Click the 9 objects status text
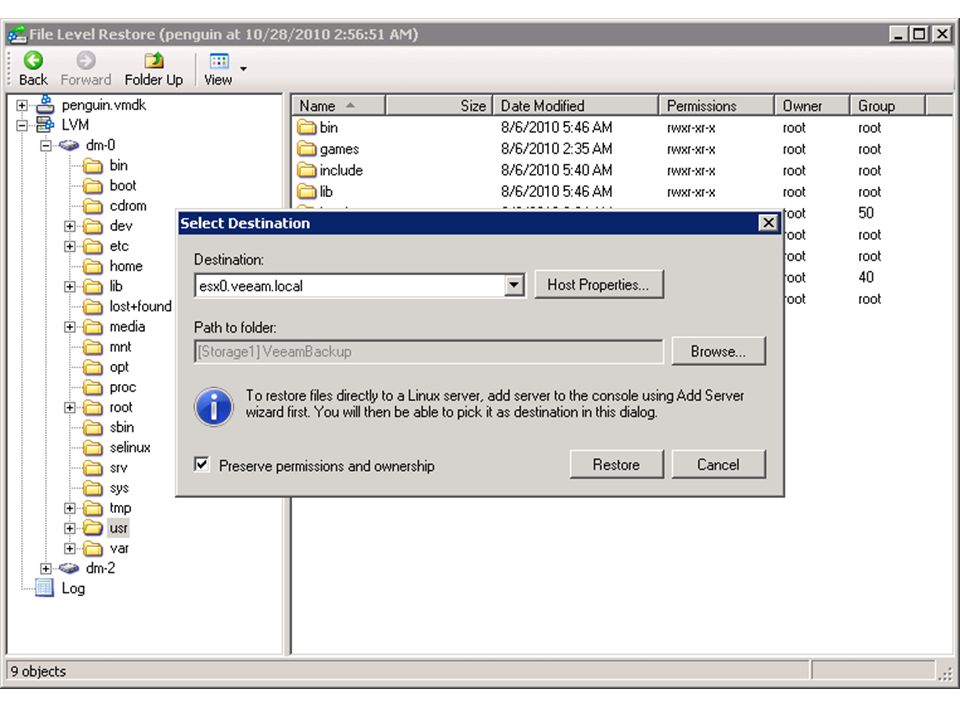960x720 pixels. click(38, 672)
